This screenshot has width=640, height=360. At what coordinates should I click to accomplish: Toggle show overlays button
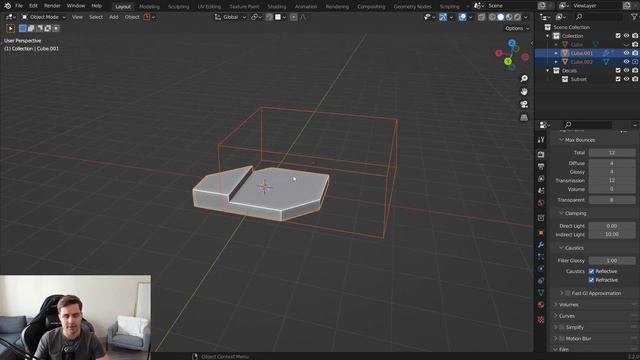click(462, 17)
